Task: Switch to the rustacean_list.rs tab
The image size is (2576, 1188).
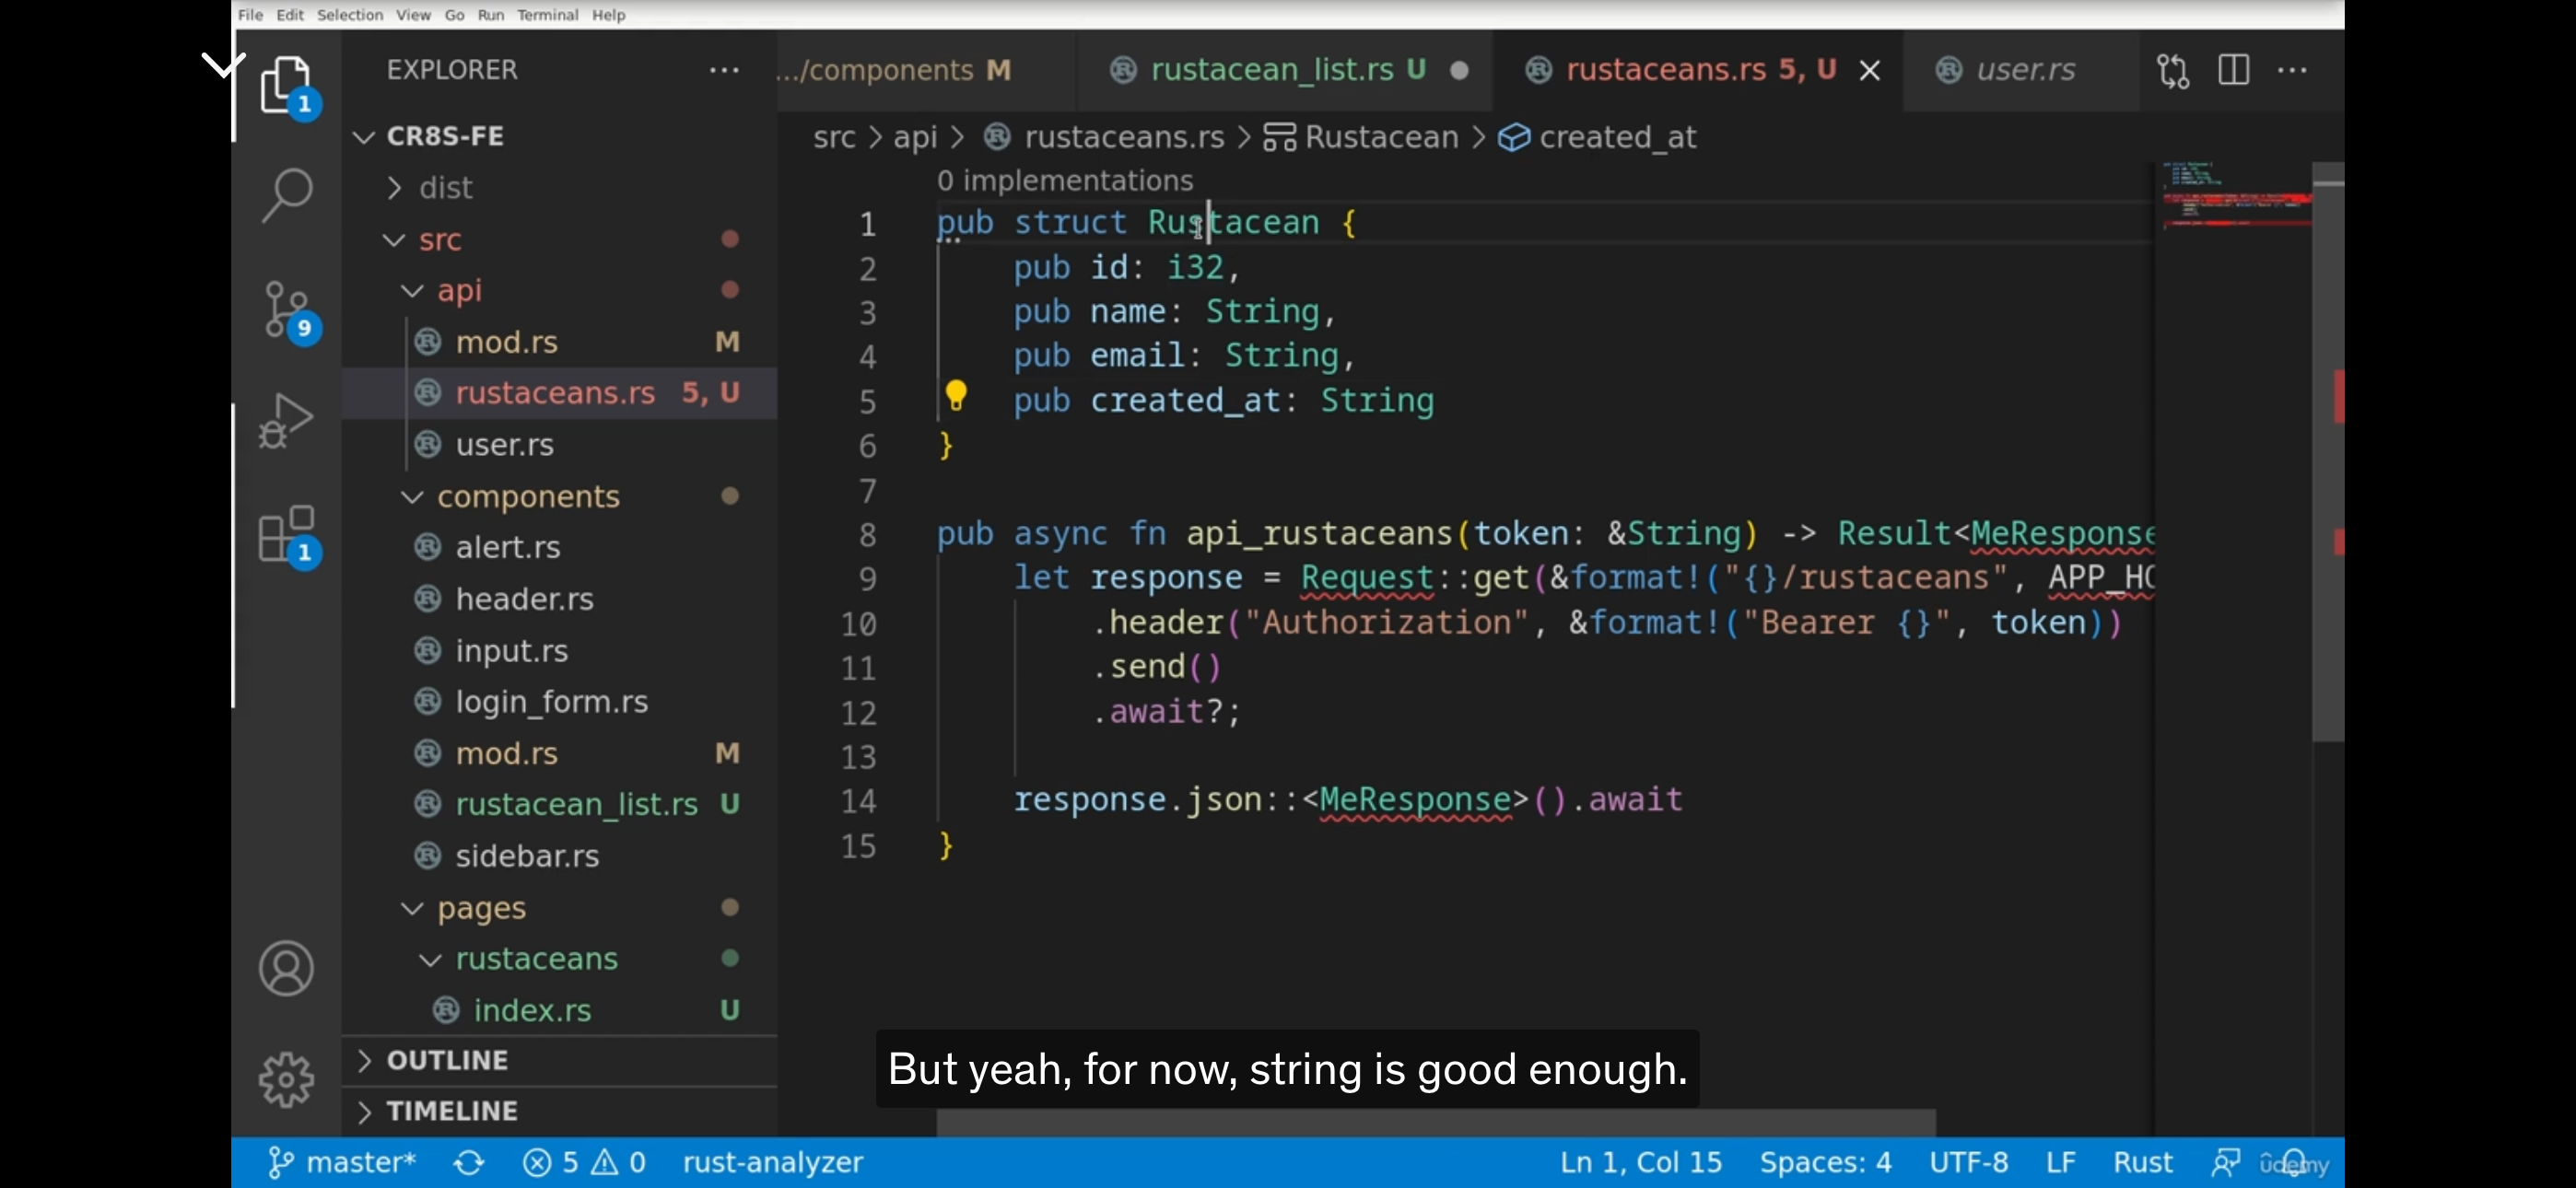Action: tap(1271, 70)
